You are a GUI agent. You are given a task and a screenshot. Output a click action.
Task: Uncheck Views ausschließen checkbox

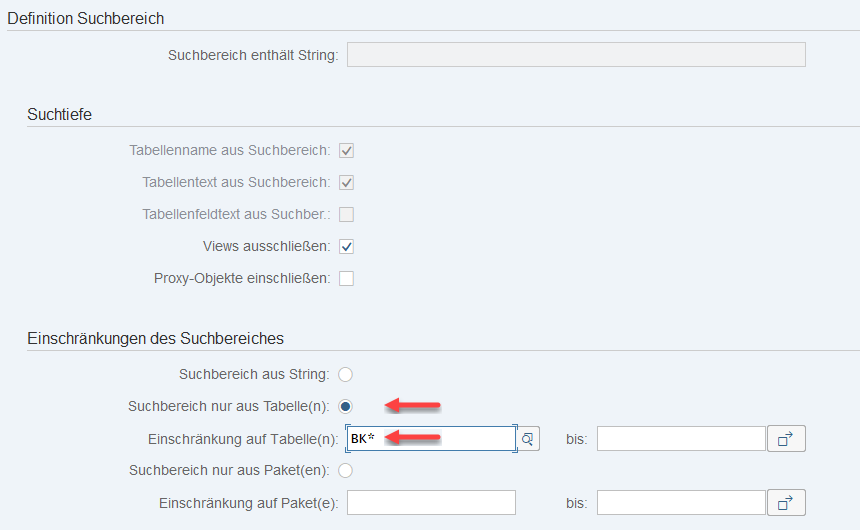click(347, 246)
